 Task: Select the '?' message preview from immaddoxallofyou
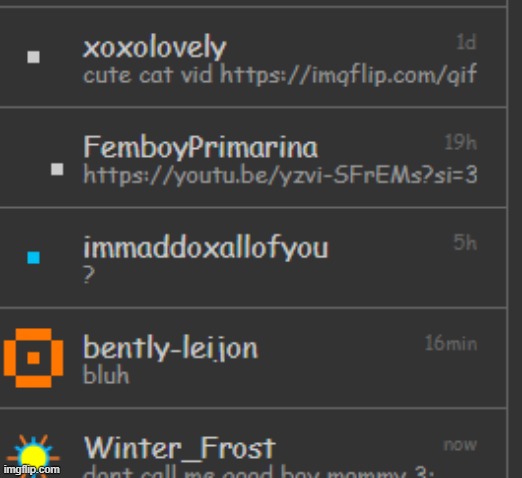[89, 275]
